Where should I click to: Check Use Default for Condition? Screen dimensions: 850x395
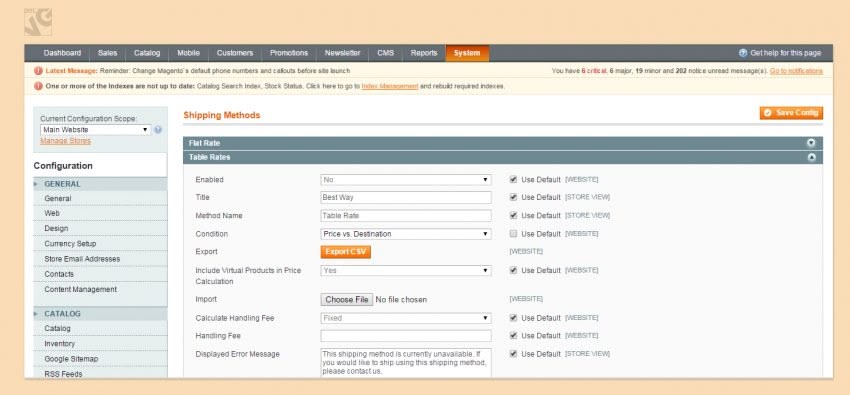(513, 234)
